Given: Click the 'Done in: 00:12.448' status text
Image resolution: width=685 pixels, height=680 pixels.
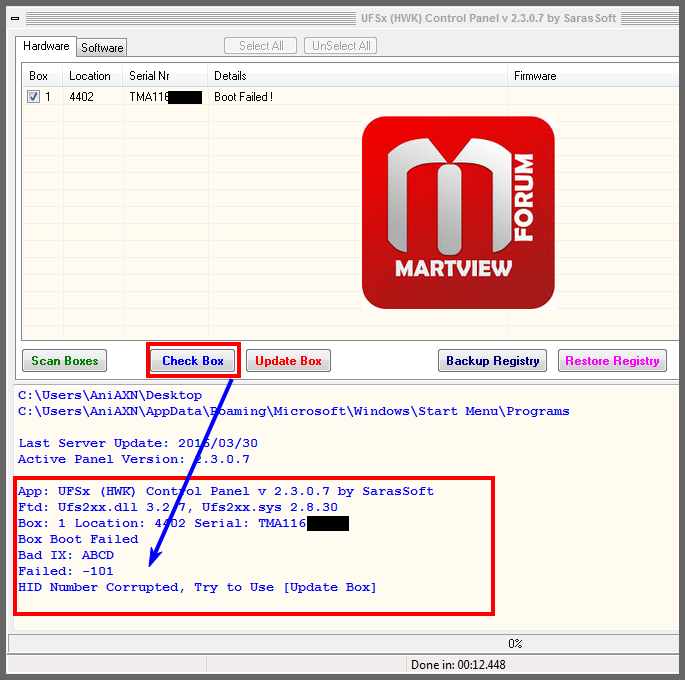Looking at the screenshot, I should tap(458, 665).
